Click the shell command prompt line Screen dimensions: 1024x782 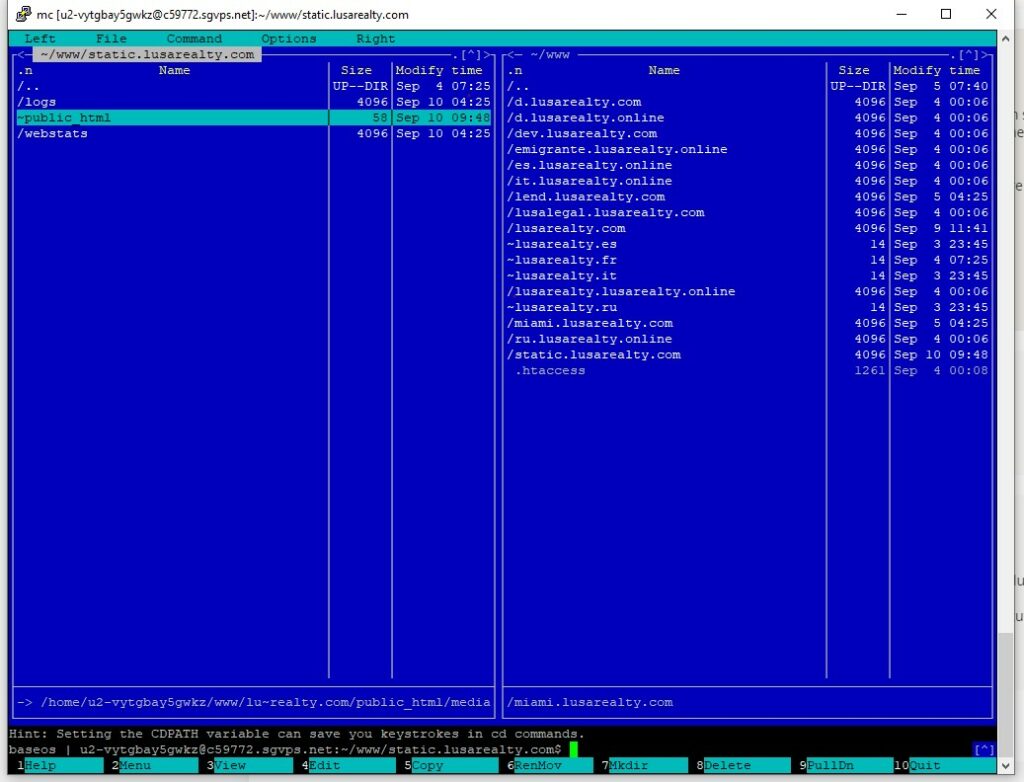[x=490, y=749]
